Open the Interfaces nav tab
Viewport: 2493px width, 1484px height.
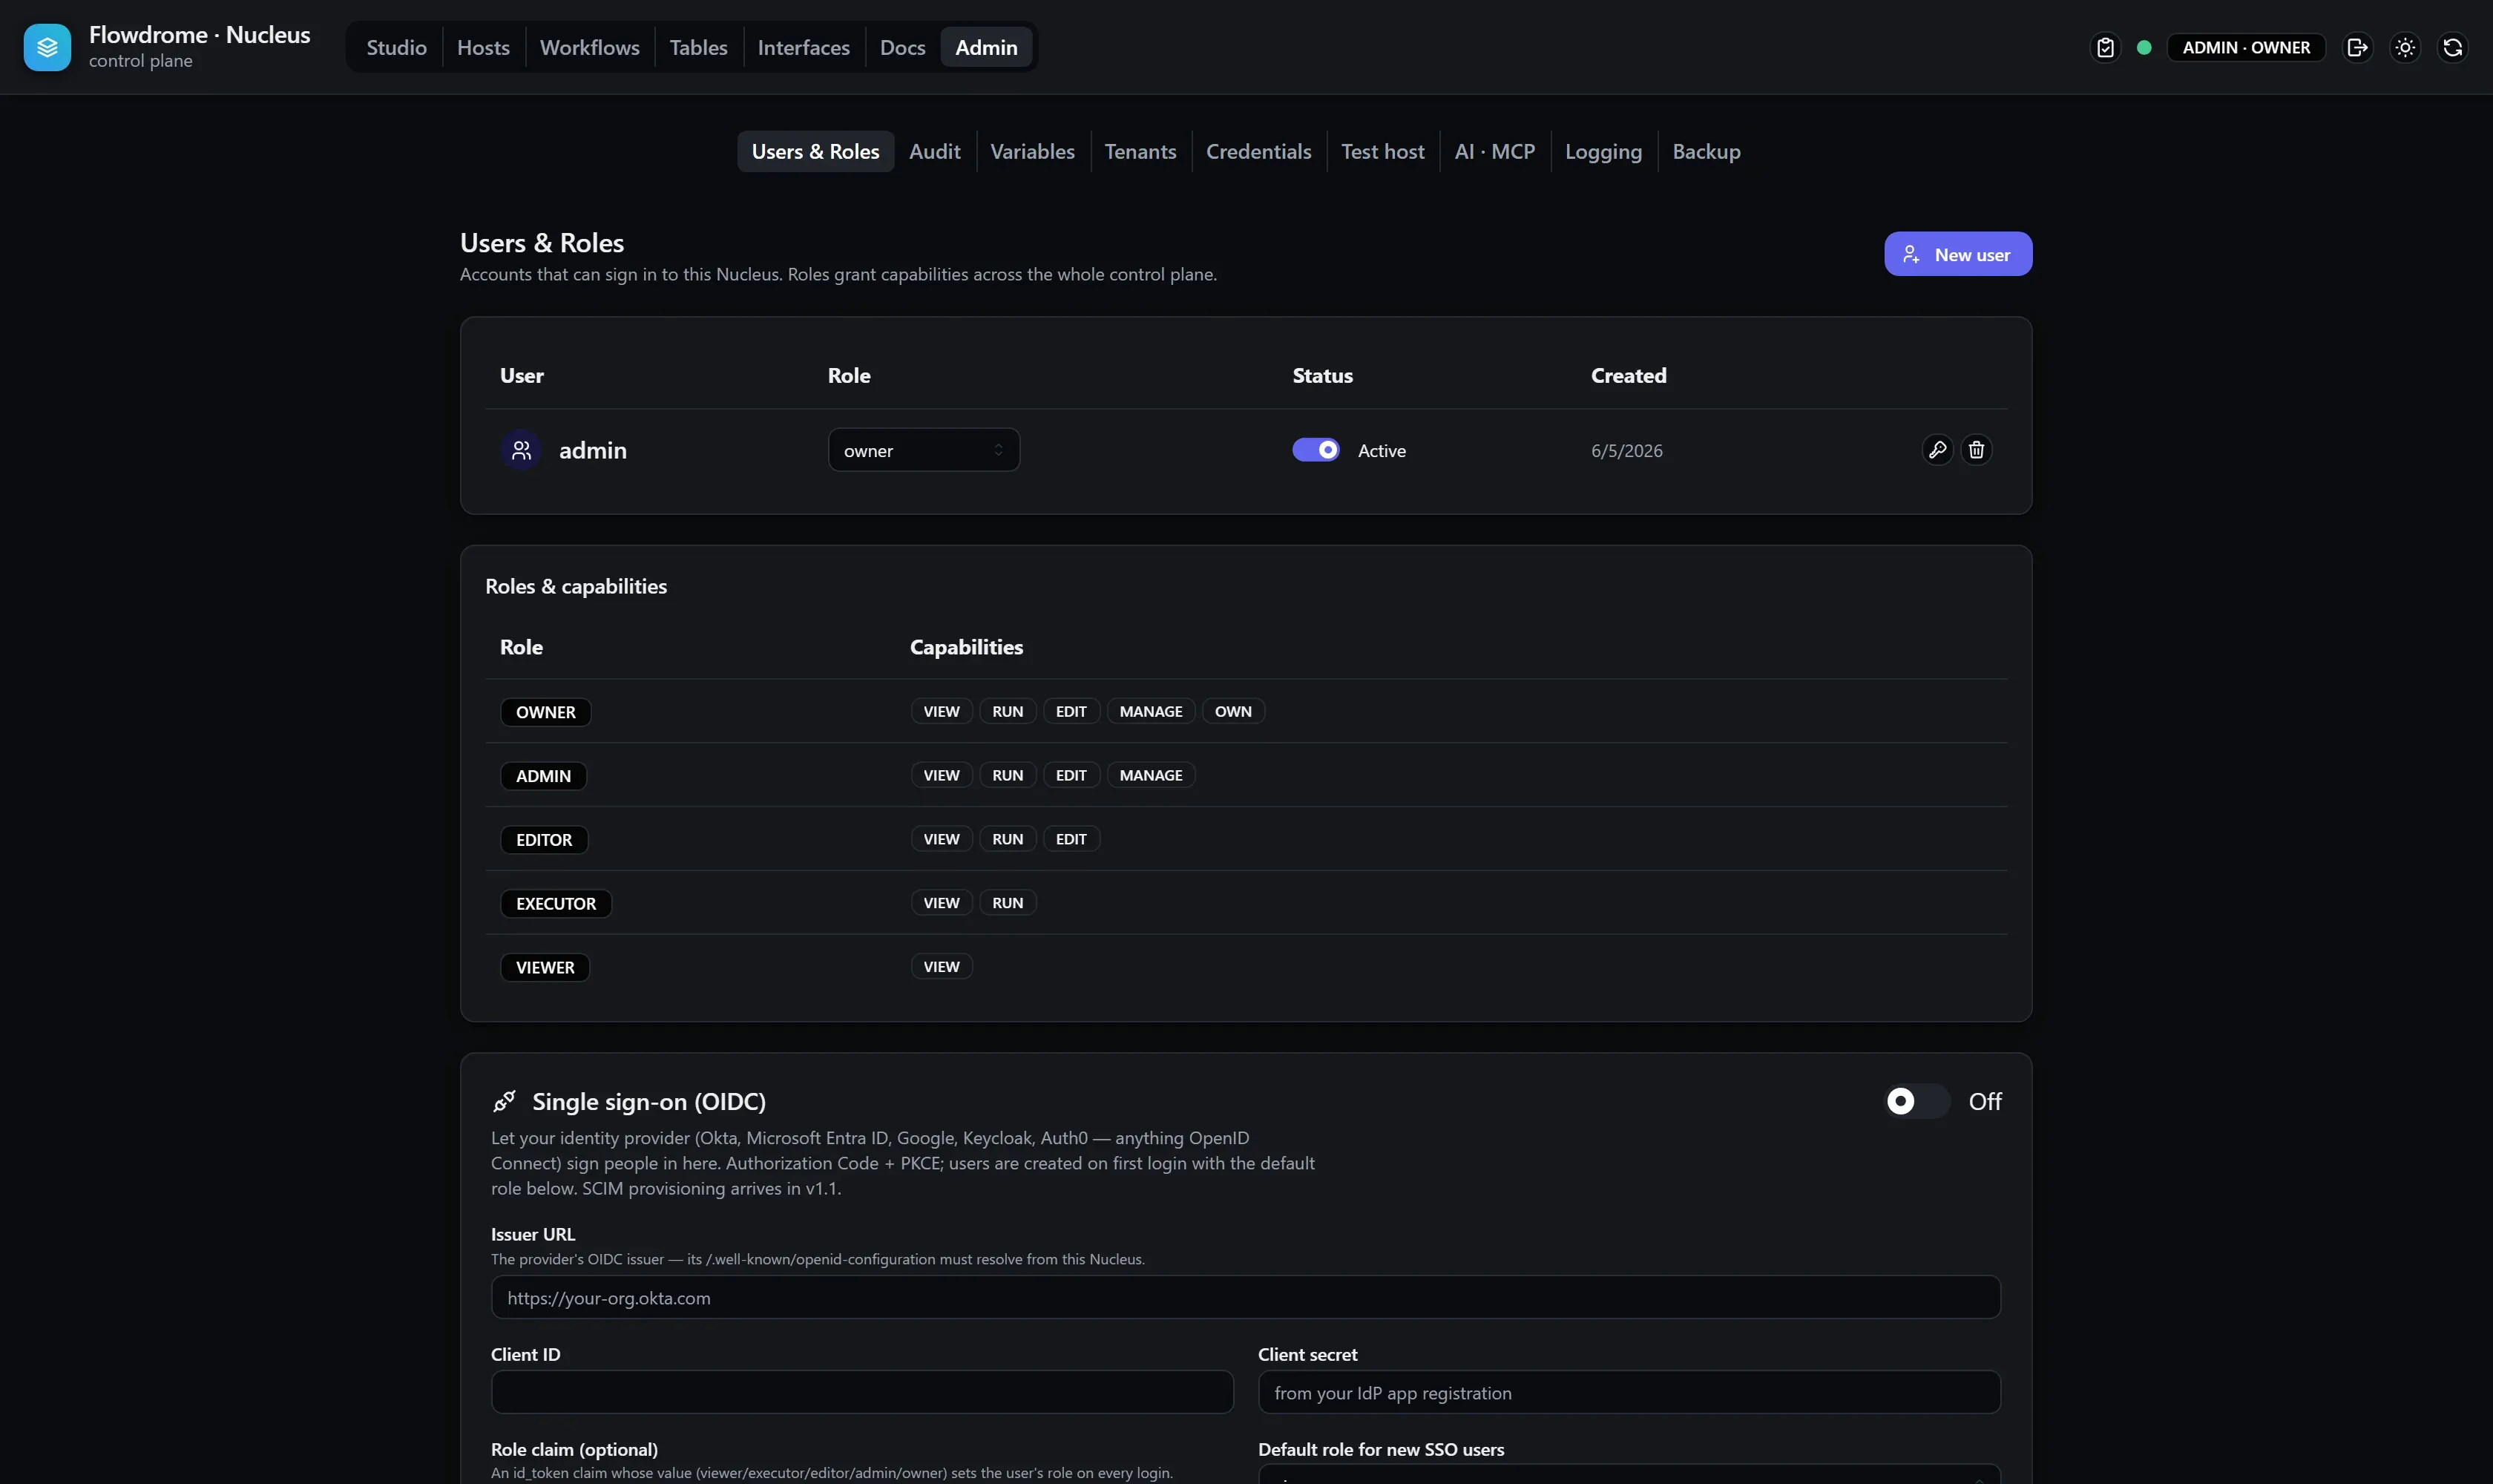tap(803, 47)
